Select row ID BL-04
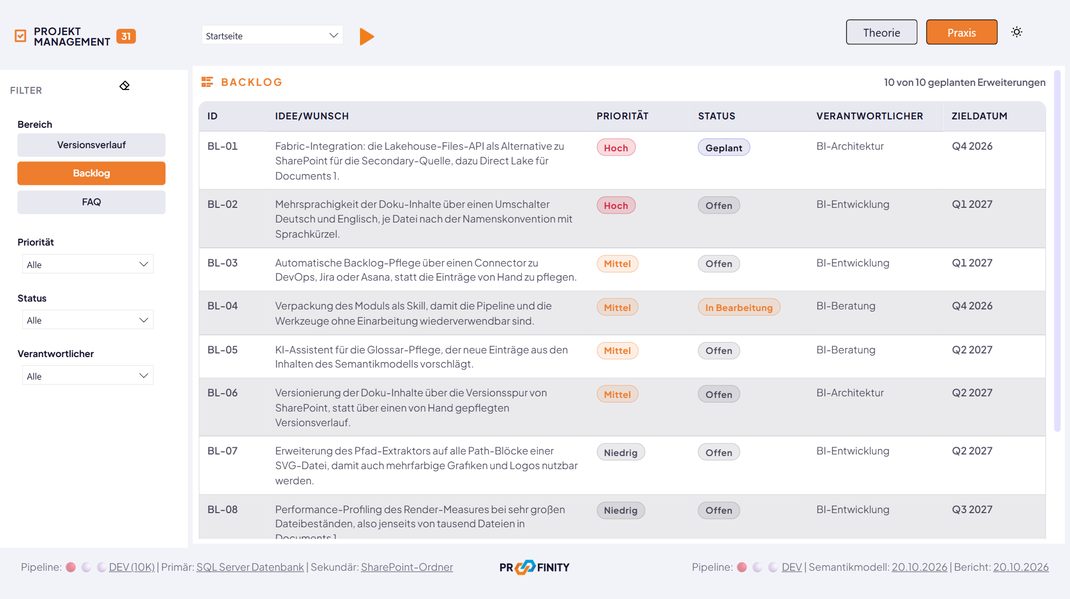Image resolution: width=1070 pixels, height=599 pixels. (222, 306)
